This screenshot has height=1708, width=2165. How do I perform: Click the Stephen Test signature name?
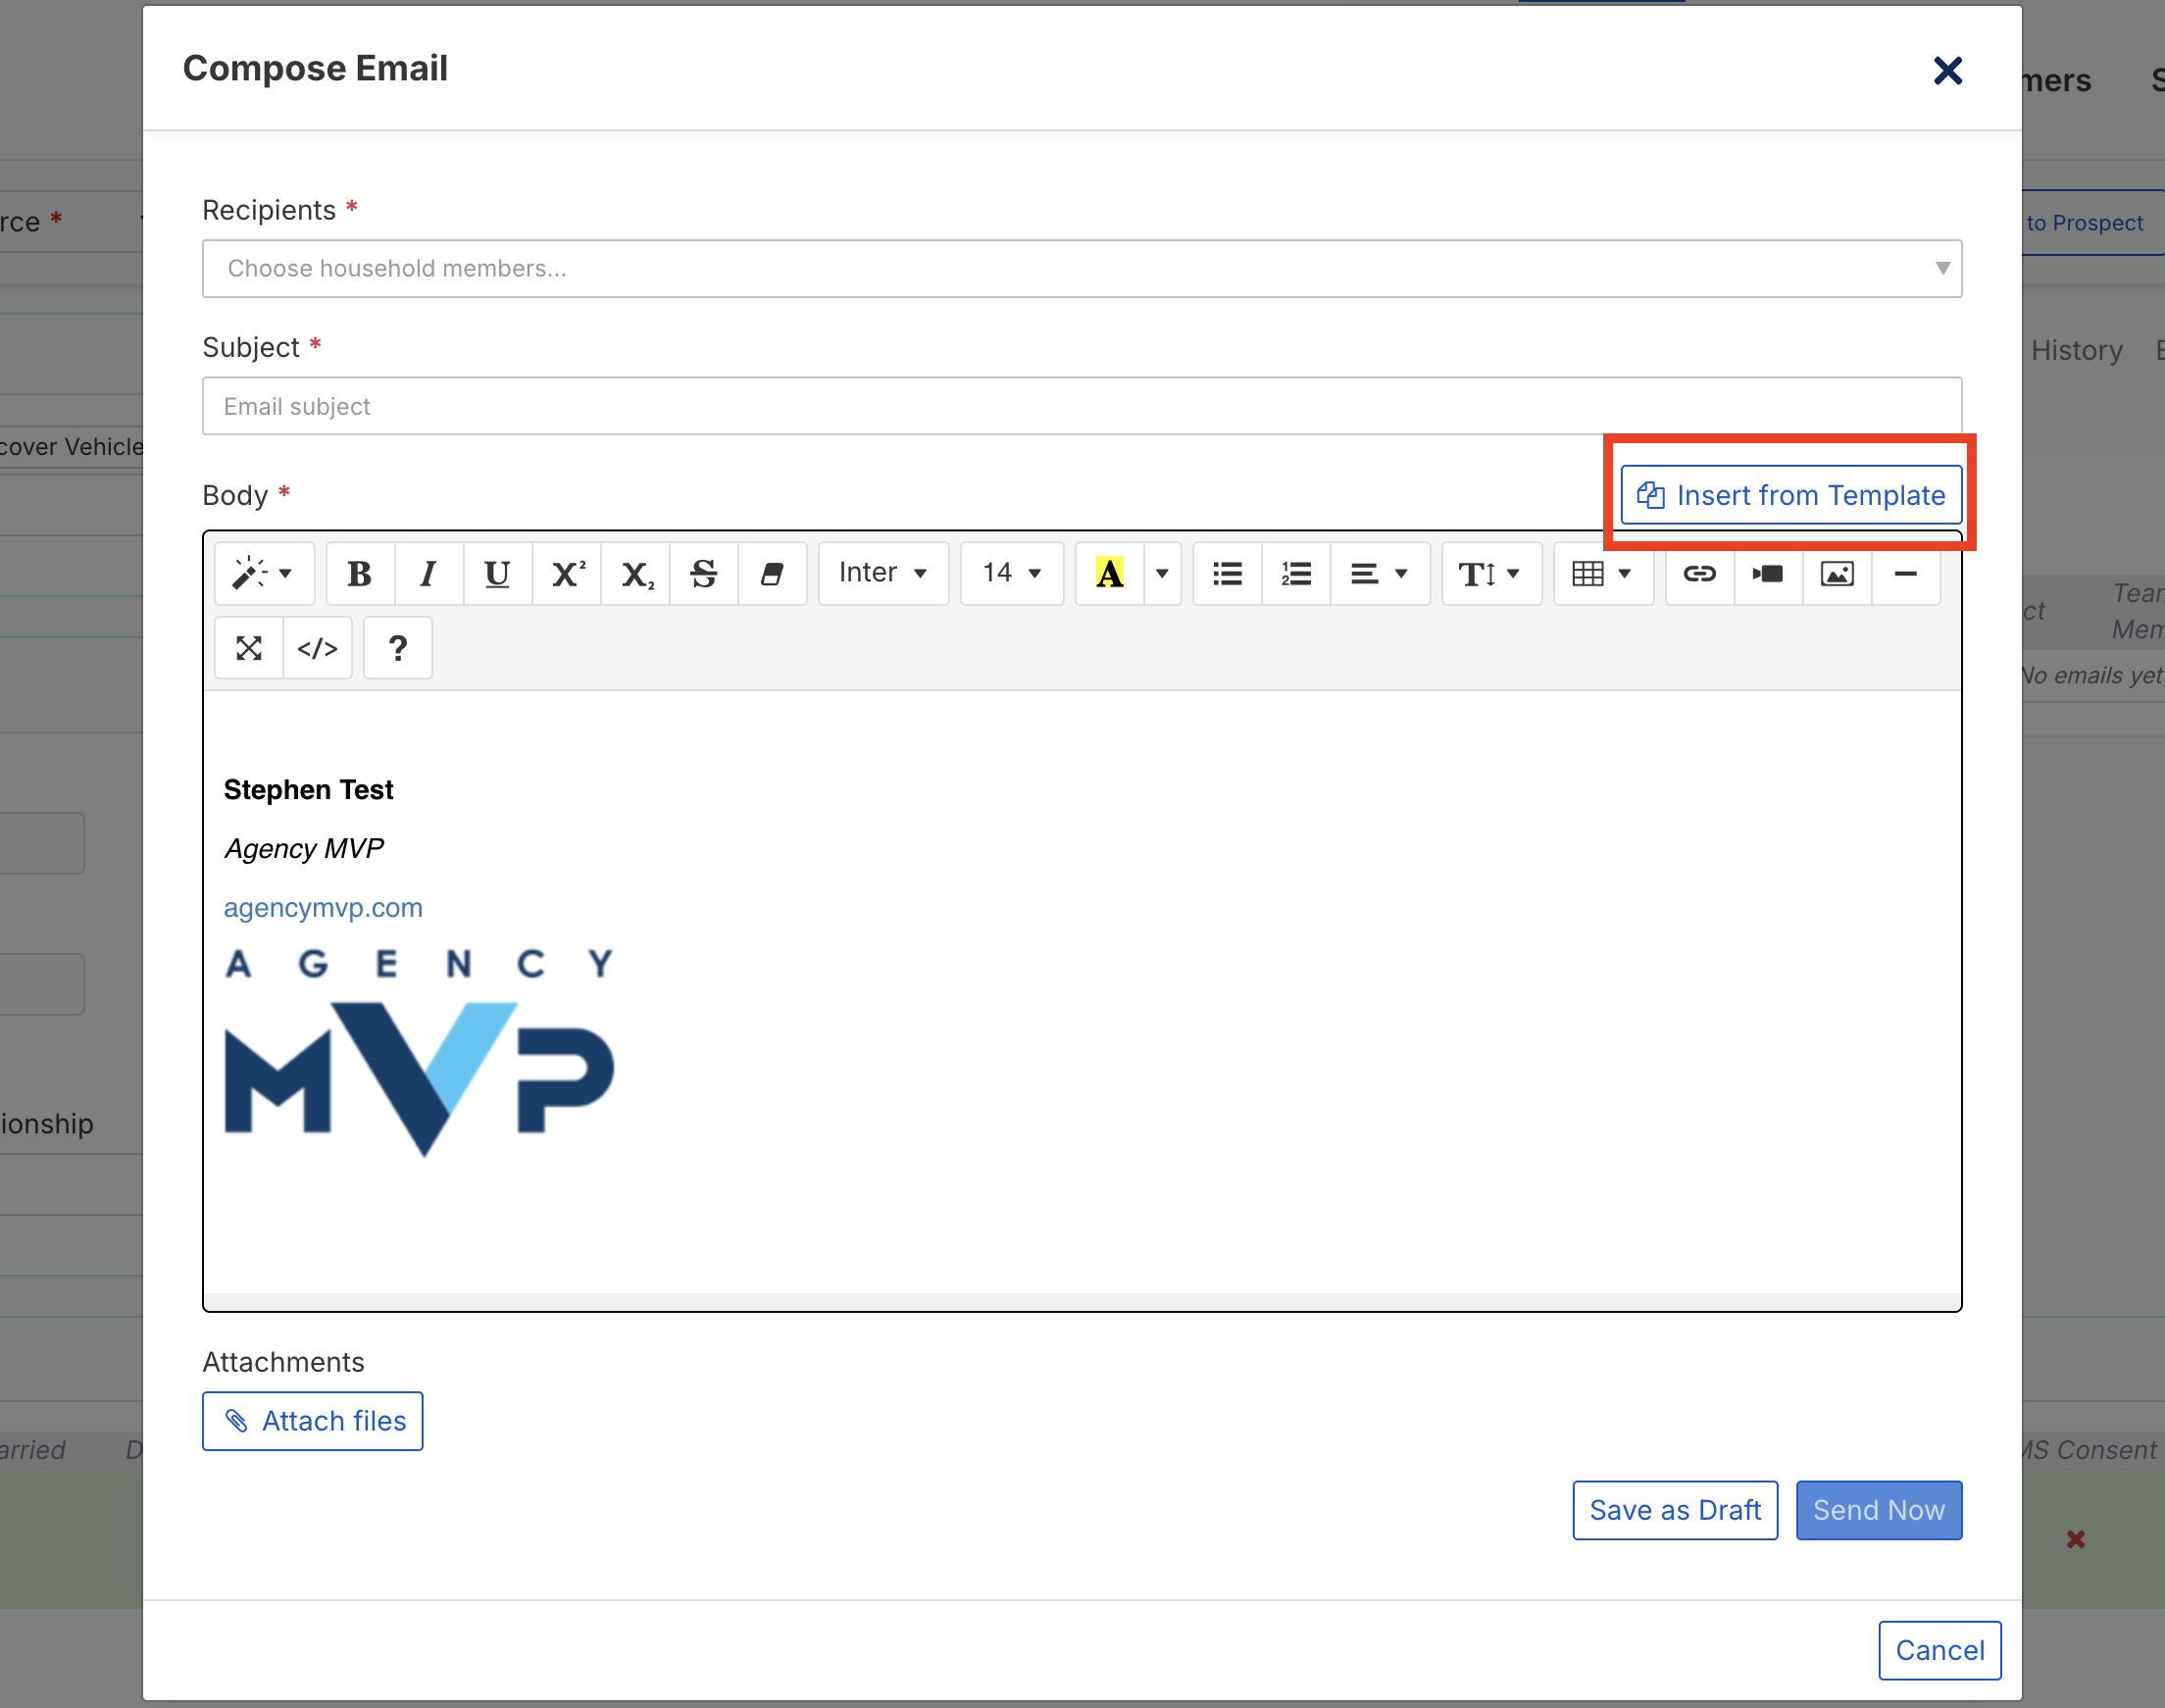coord(308,789)
